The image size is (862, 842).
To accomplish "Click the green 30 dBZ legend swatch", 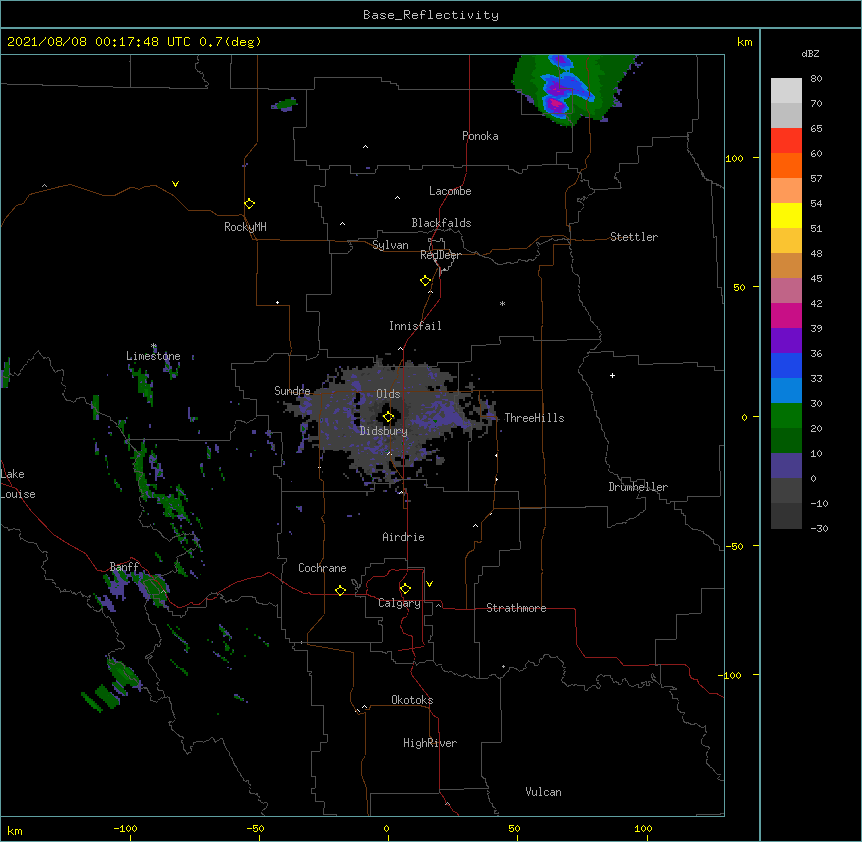I will point(786,416).
